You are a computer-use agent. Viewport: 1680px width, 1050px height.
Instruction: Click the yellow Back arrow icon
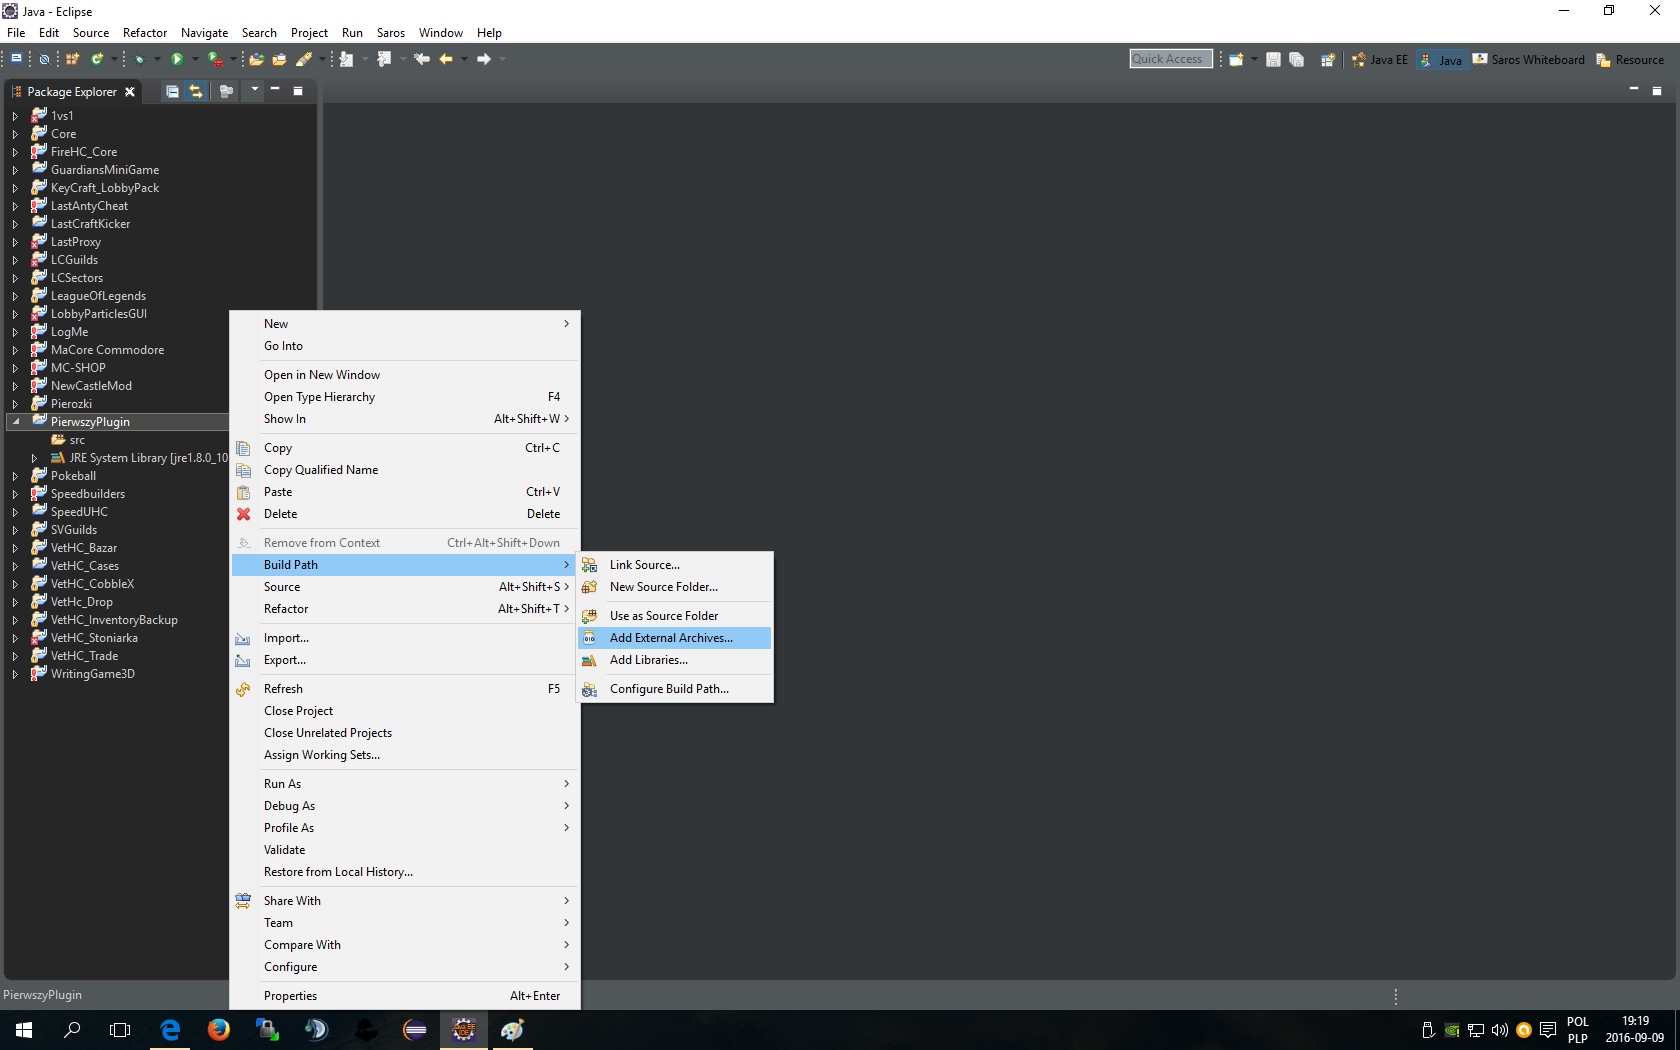click(446, 59)
